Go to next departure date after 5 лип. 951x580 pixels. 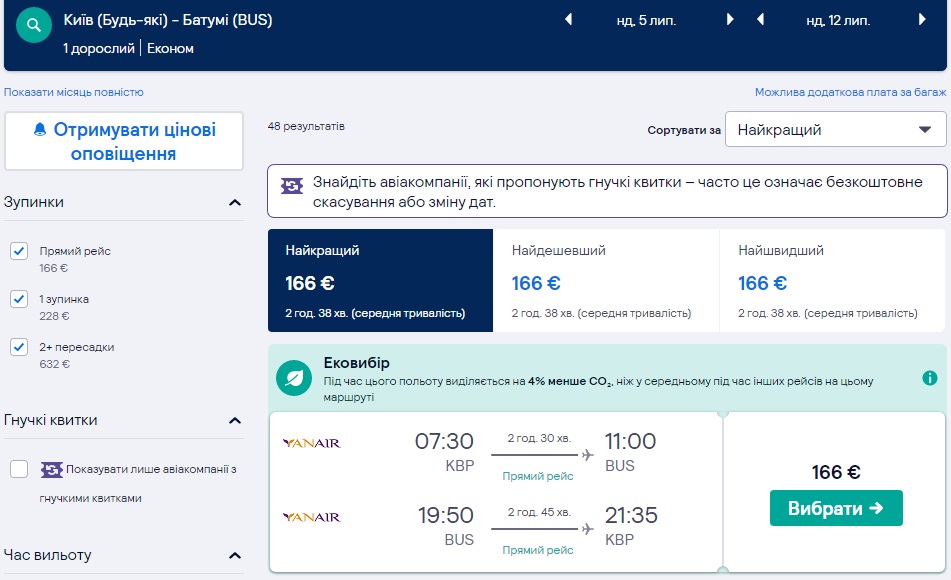[730, 20]
